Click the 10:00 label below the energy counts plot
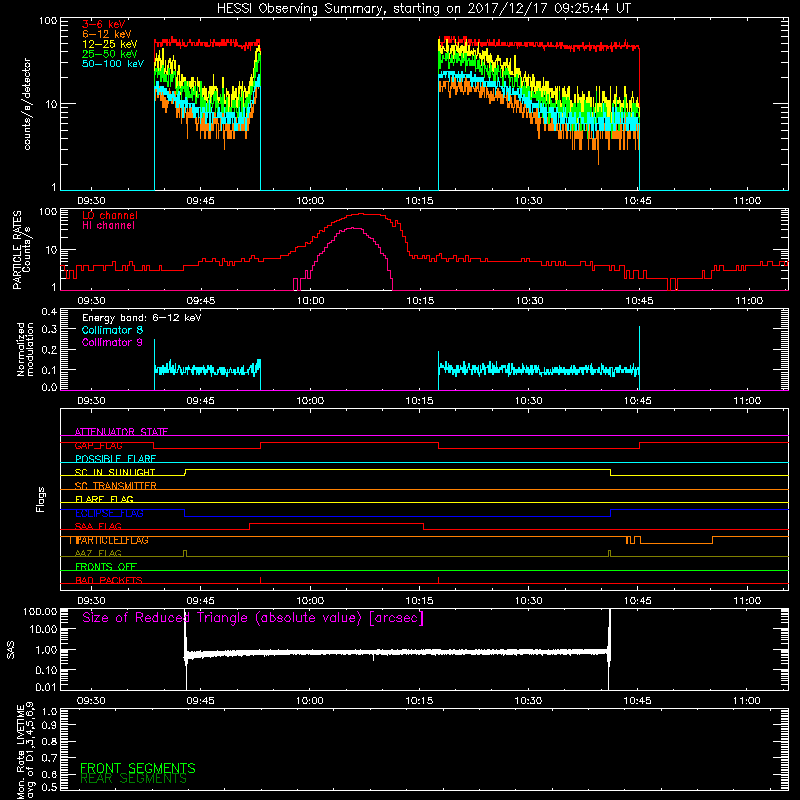This screenshot has height=800, width=800. [x=310, y=201]
